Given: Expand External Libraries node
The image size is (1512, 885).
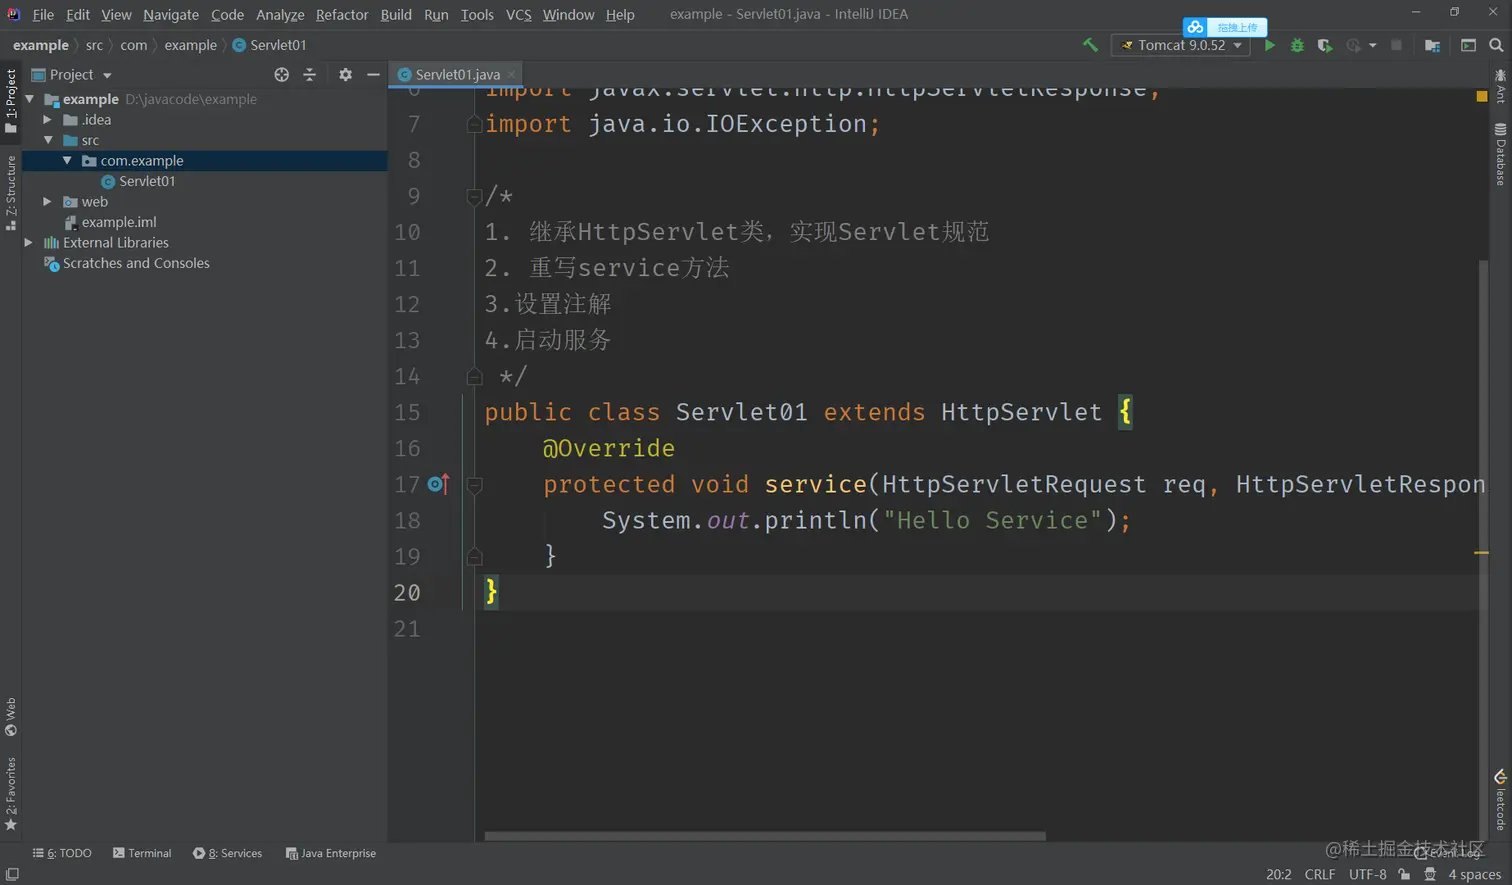Looking at the screenshot, I should pos(29,243).
